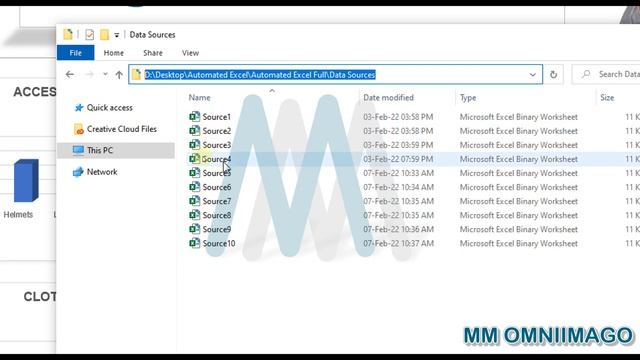Click the Excel icon beside Source2
The image size is (640, 360).
click(194, 131)
